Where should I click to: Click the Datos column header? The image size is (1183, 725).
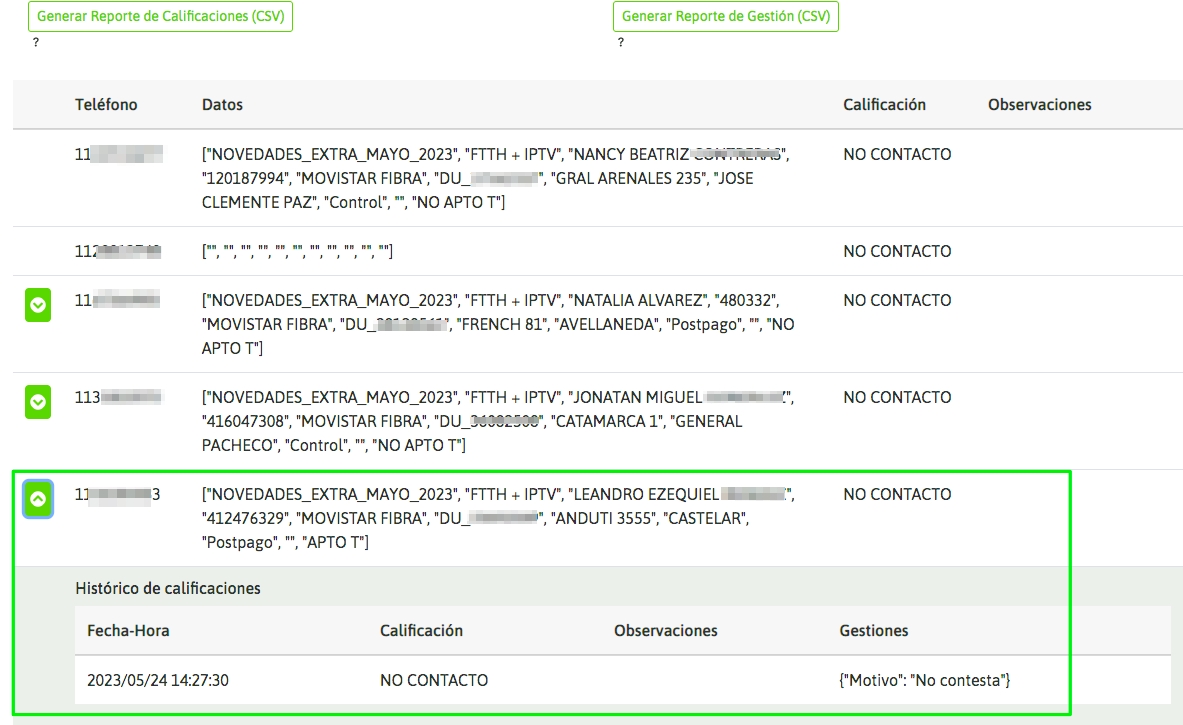click(x=222, y=105)
